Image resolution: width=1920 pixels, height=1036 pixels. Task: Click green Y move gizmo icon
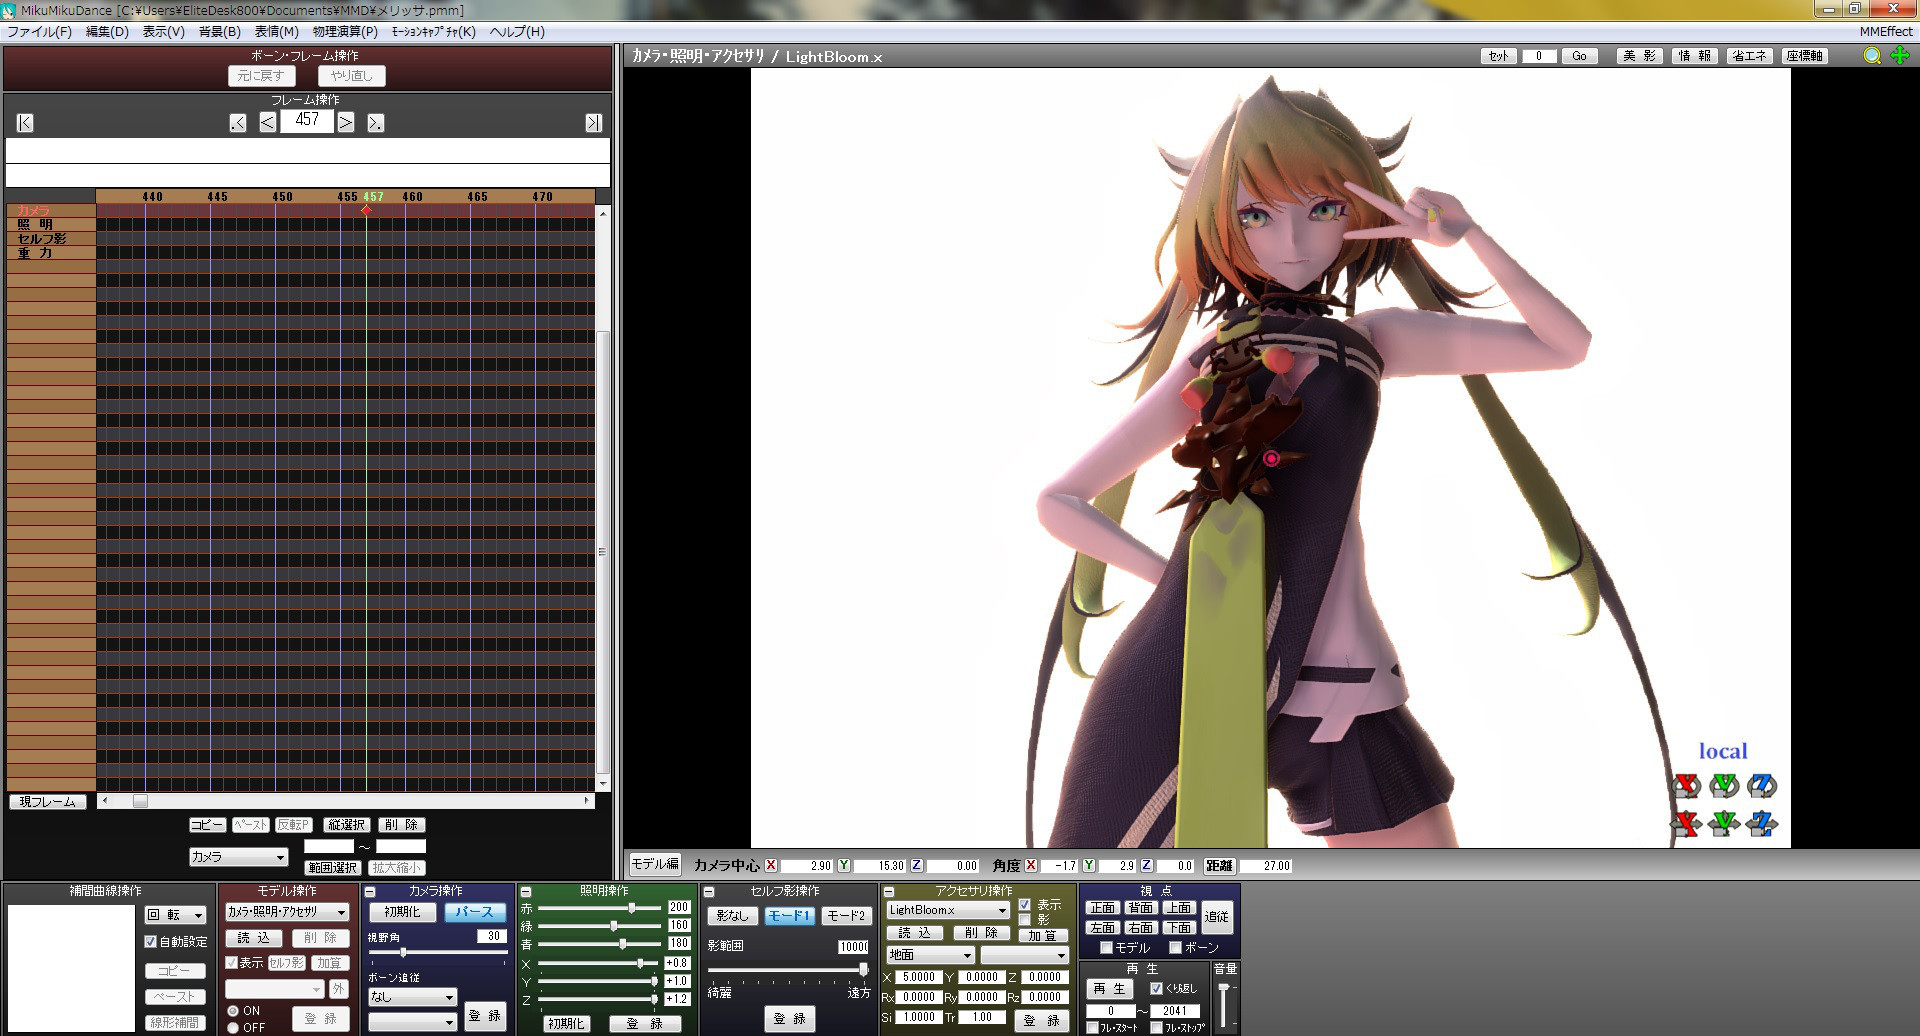coord(1724,824)
